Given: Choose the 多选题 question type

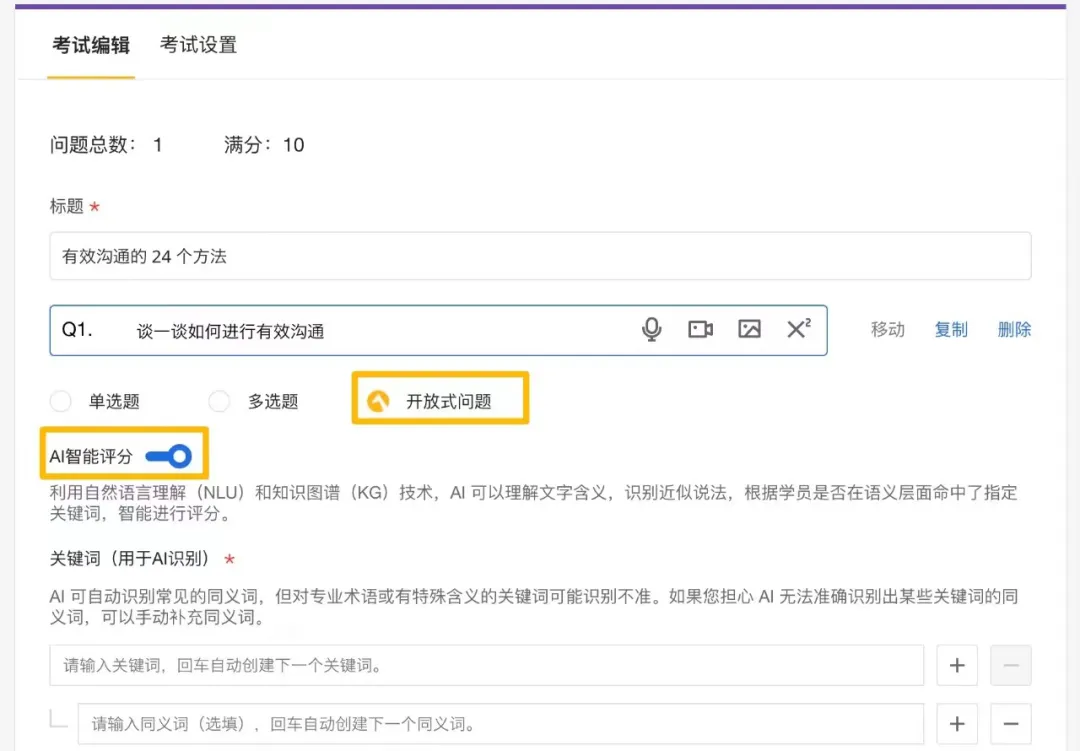Looking at the screenshot, I should point(219,402).
